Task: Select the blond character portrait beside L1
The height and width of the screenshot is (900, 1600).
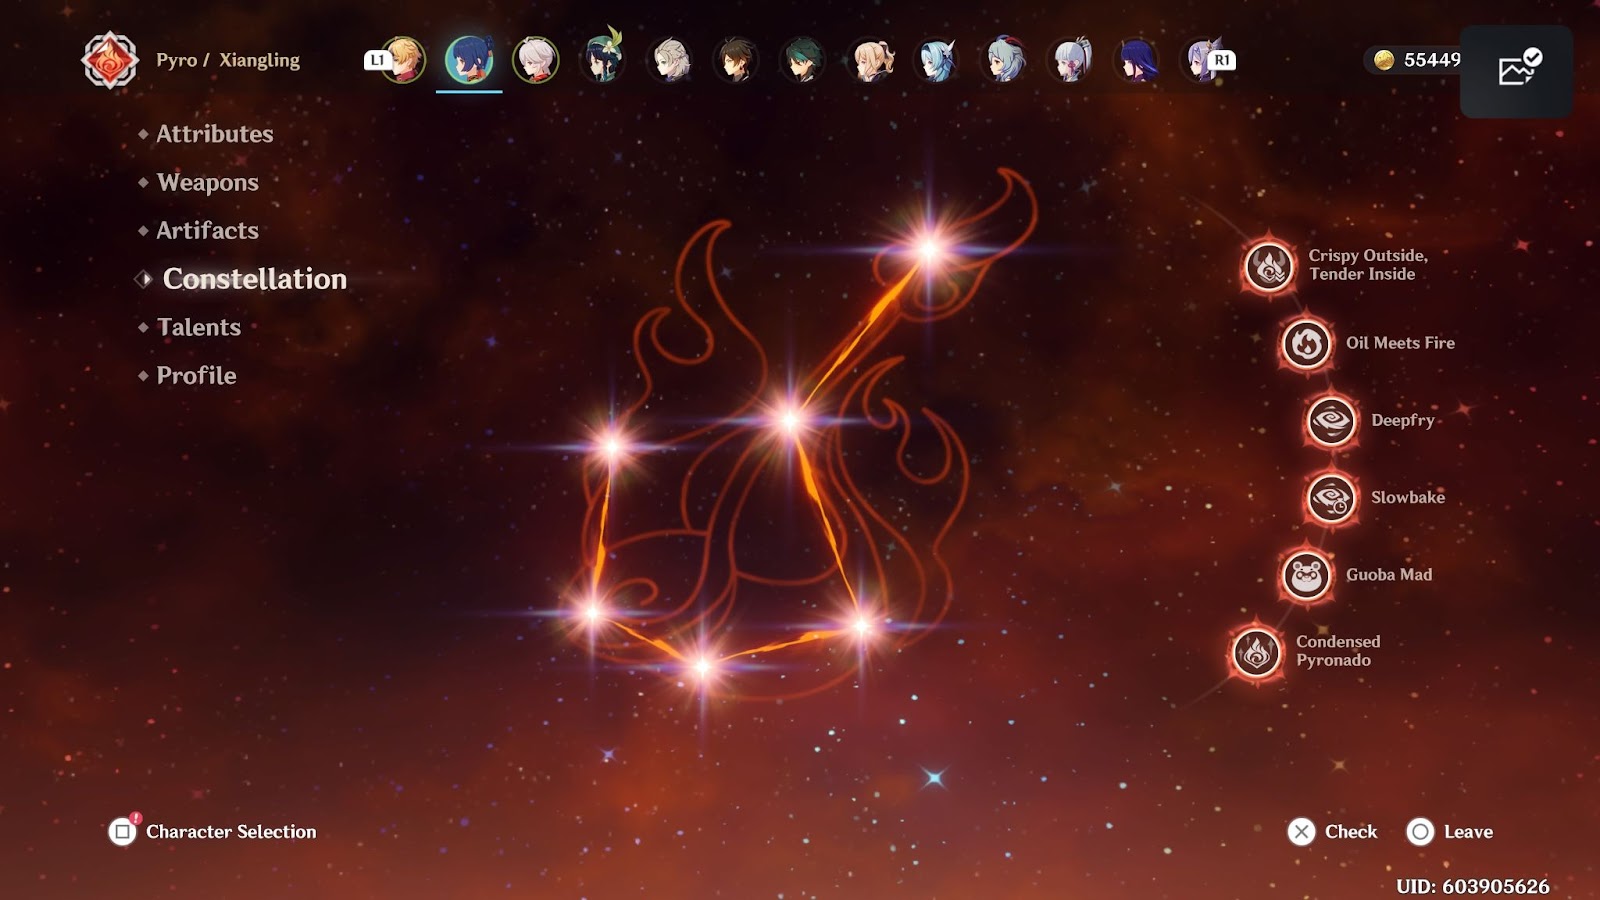Action: [403, 60]
